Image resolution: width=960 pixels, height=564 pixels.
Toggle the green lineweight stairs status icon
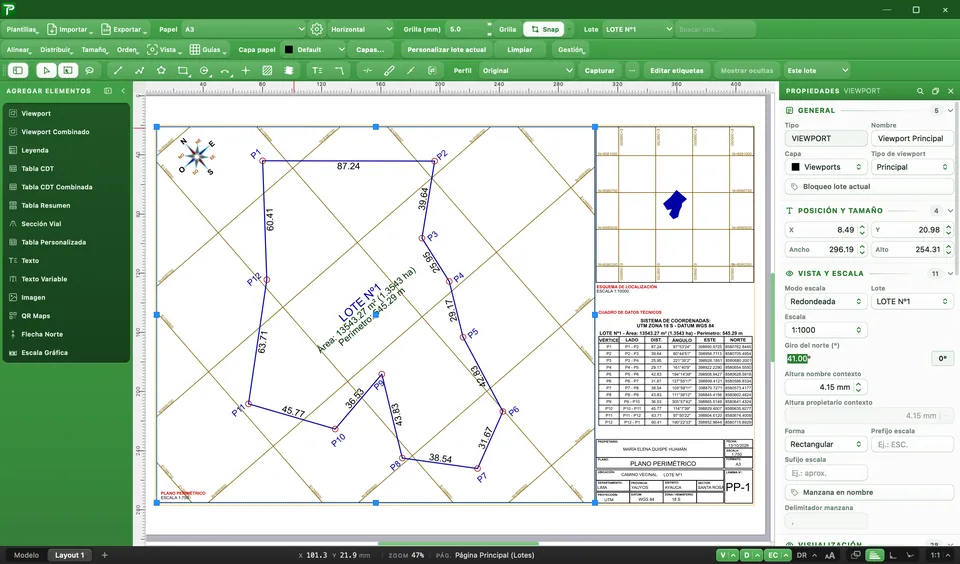874,555
